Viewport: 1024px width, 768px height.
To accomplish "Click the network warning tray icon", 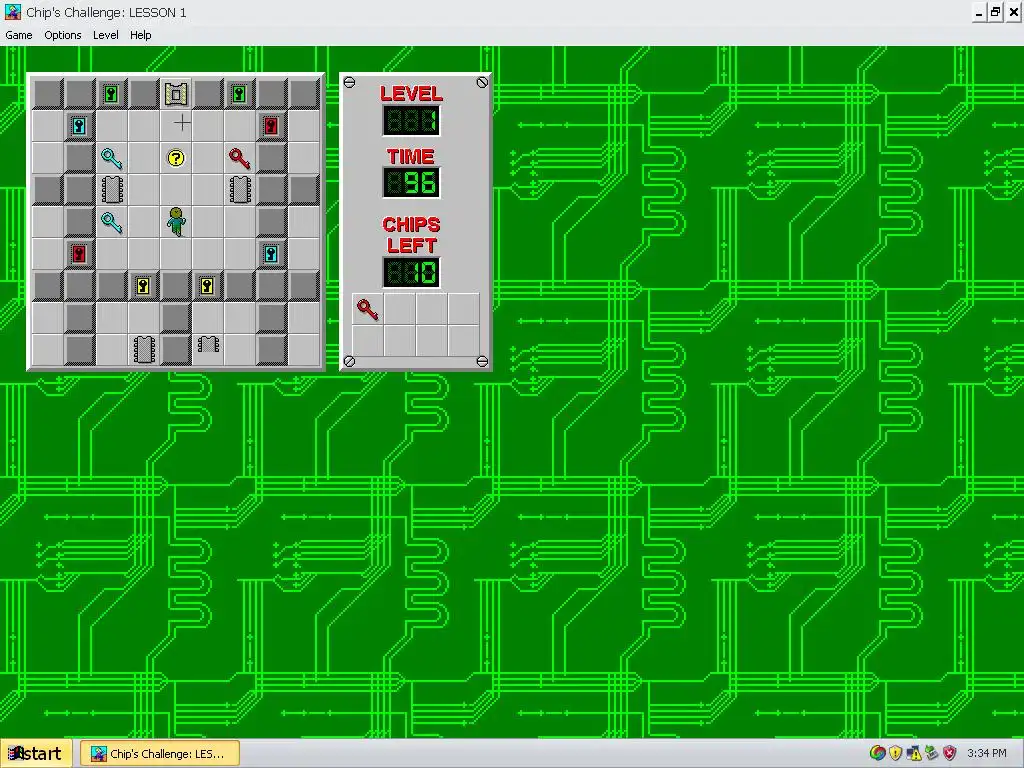I will tap(914, 753).
